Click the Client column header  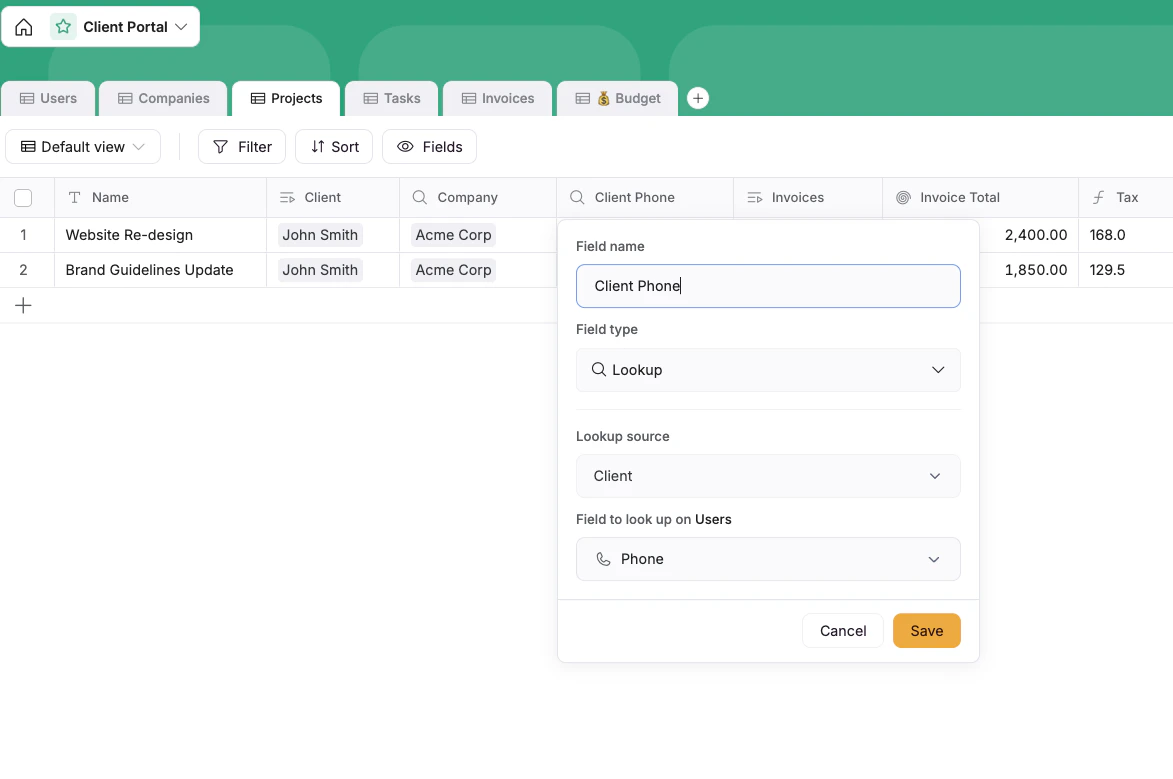(x=333, y=198)
